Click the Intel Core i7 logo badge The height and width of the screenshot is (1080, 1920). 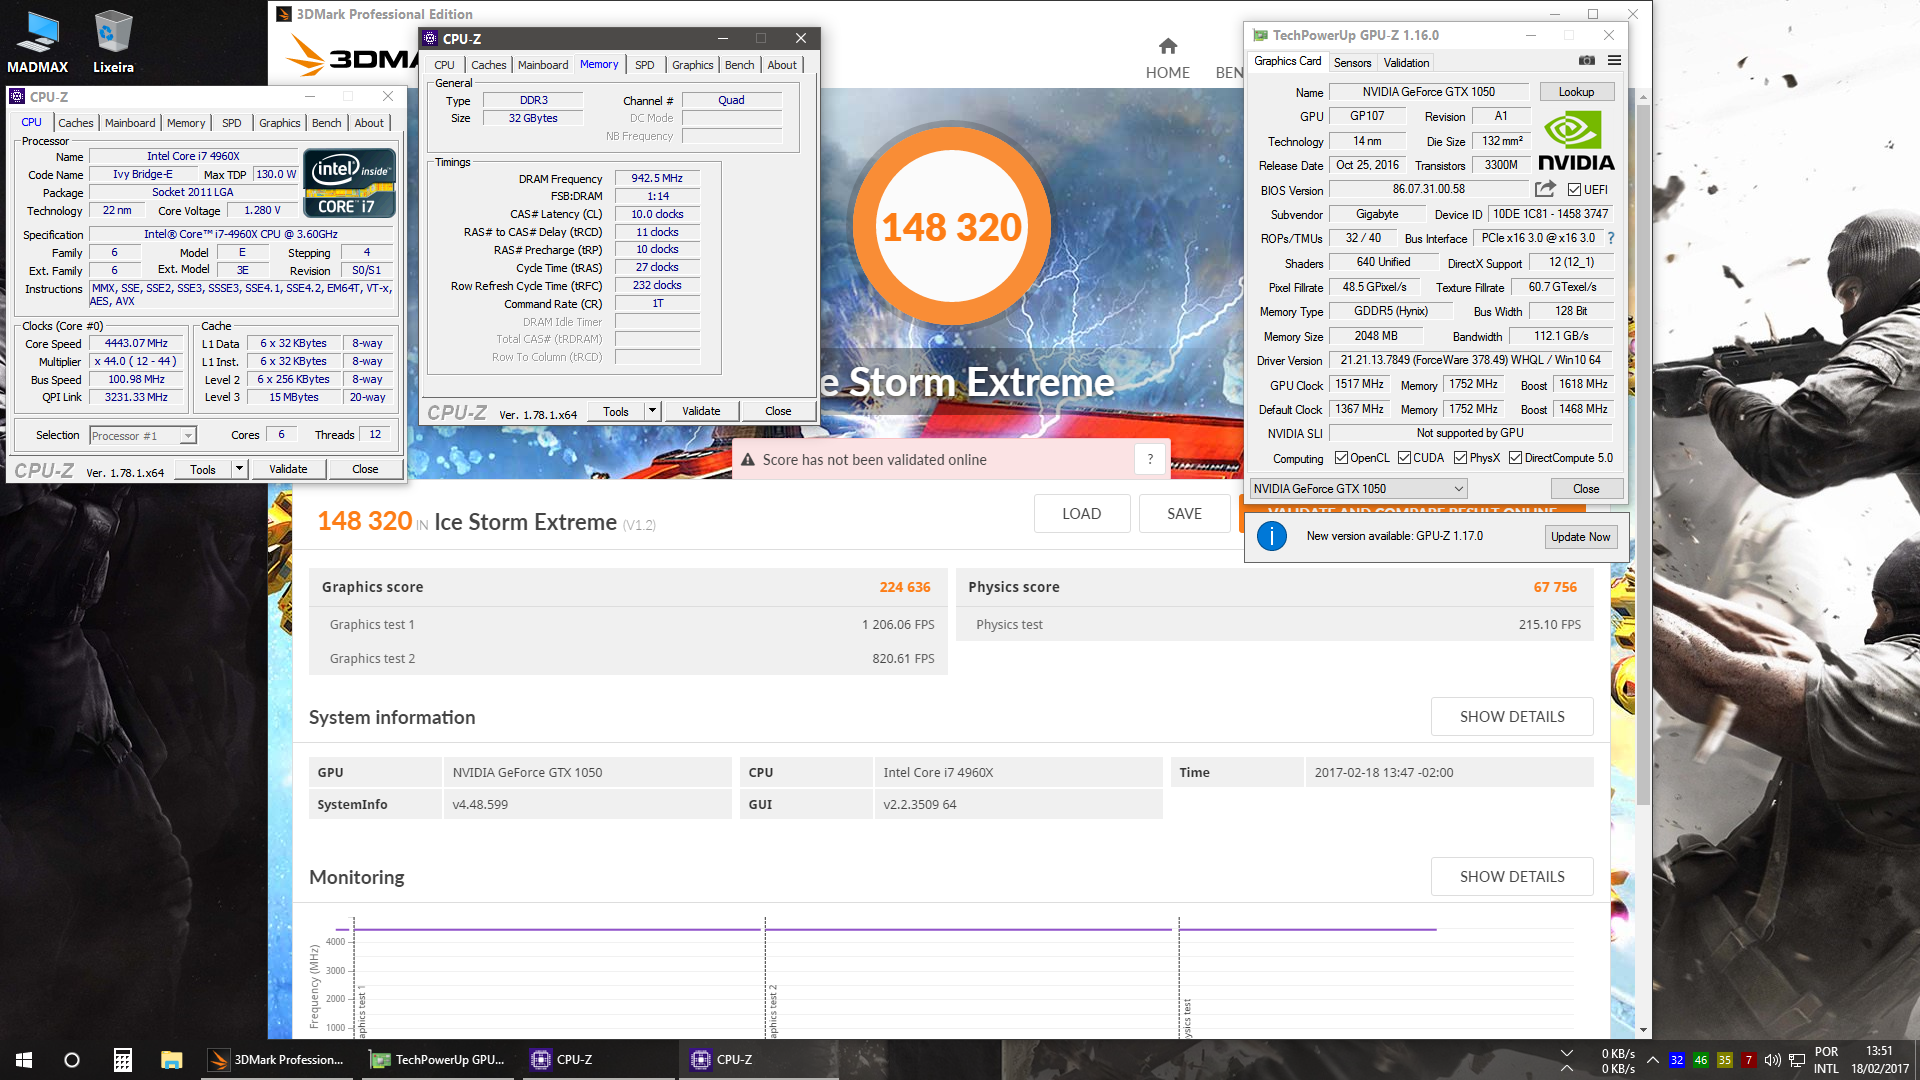(349, 183)
